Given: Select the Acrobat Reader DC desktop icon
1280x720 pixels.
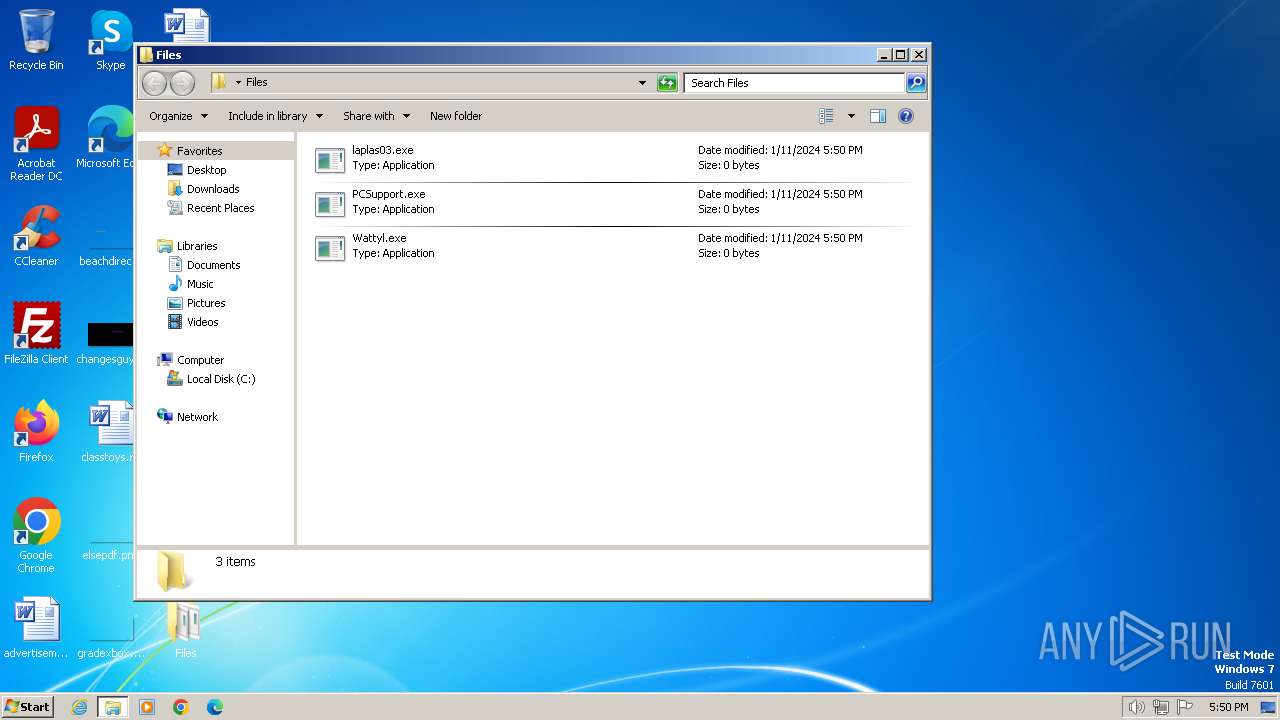Looking at the screenshot, I should [x=36, y=144].
